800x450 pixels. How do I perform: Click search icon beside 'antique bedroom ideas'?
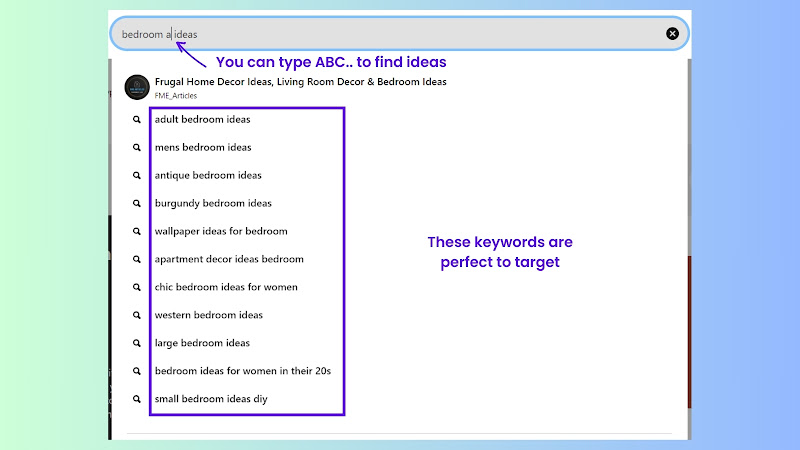click(137, 176)
